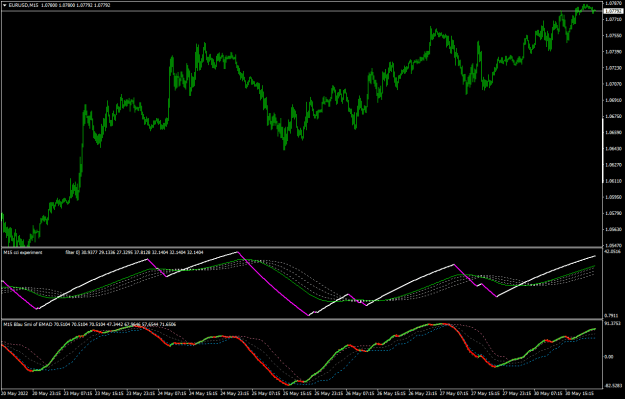
Task: Click the 1.06430 price axis label
Action: (x=614, y=149)
